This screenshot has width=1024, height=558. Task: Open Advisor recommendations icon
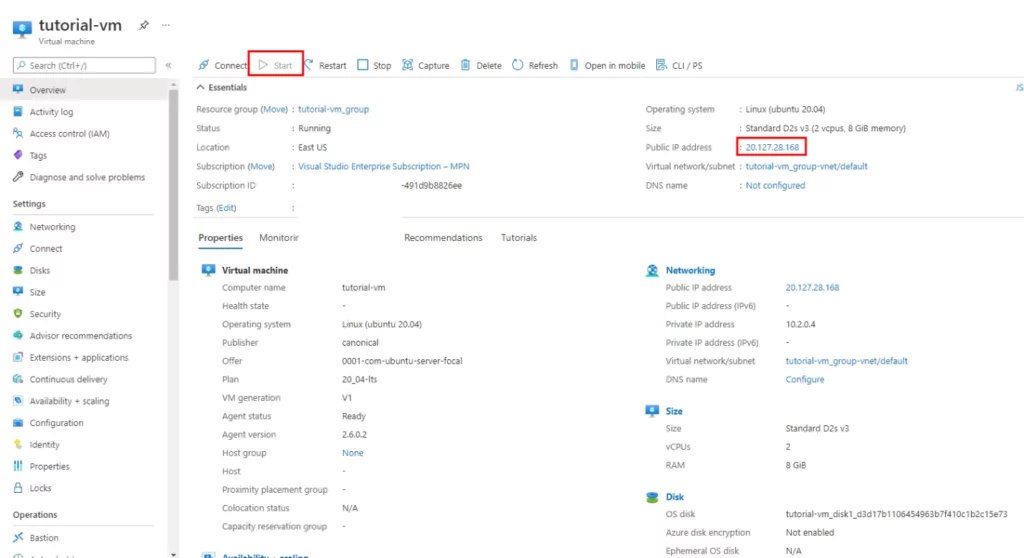pyautogui.click(x=18, y=335)
